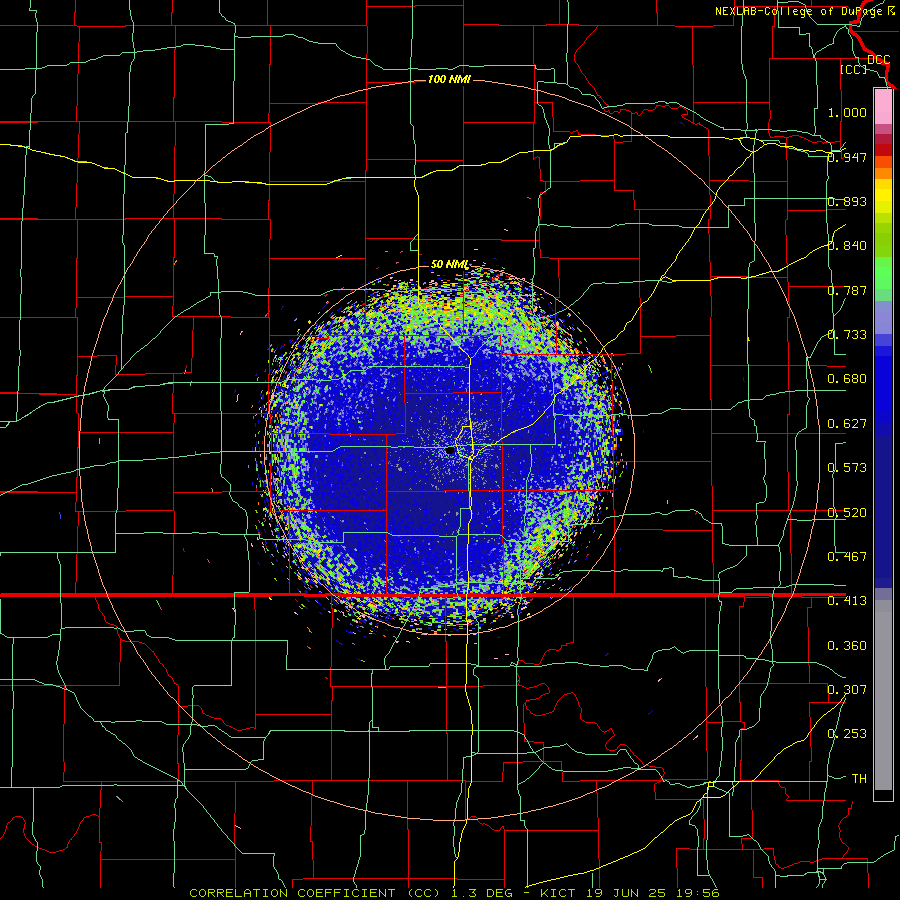Select the 0.680 scale value
This screenshot has width=900, height=900.
tap(847, 379)
